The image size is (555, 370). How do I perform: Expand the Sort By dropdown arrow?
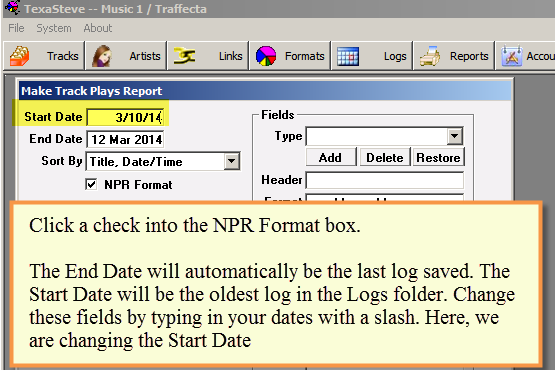coord(231,161)
